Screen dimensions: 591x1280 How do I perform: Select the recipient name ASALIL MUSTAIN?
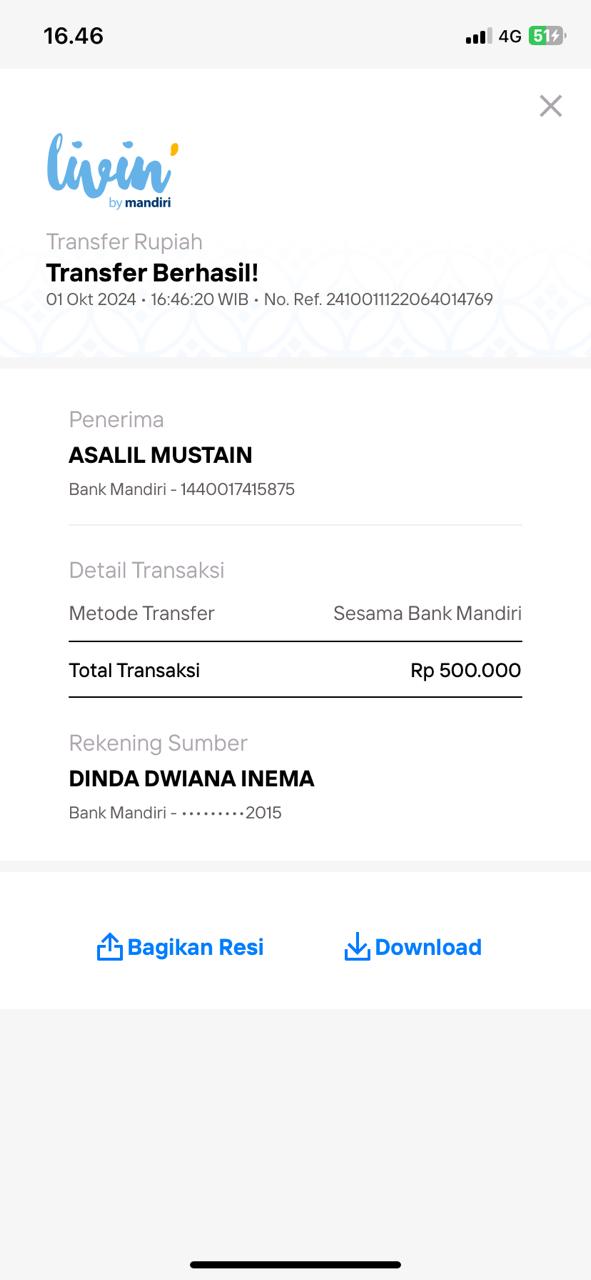coord(160,455)
